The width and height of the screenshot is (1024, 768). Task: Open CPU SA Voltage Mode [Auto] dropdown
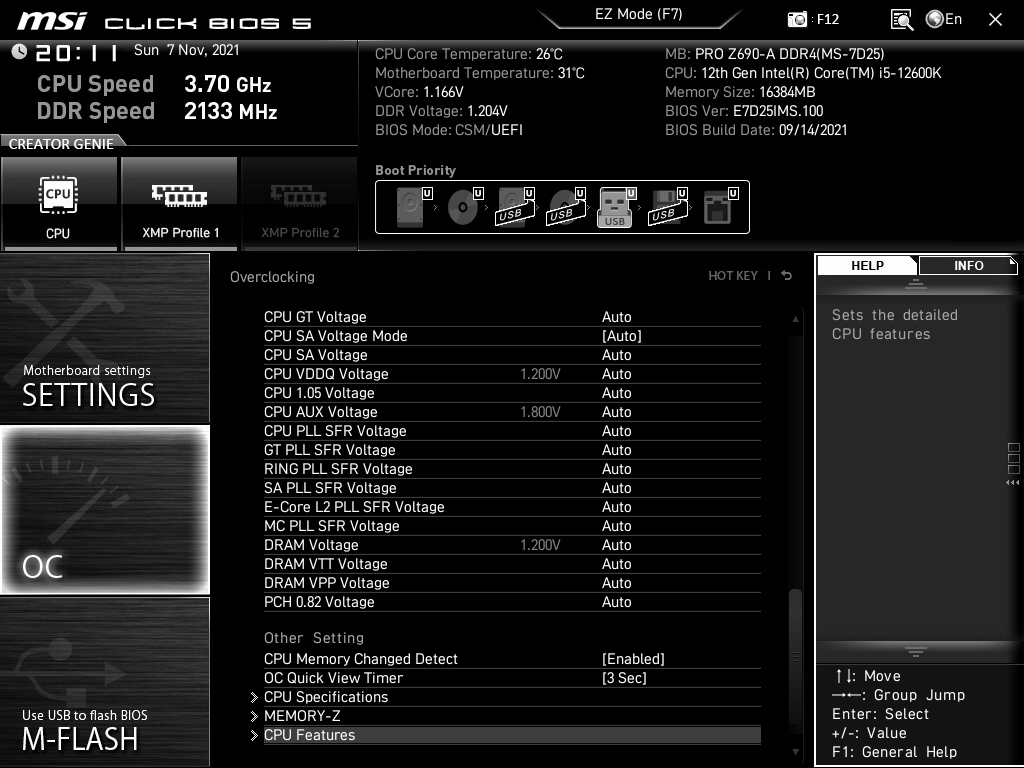pos(622,336)
